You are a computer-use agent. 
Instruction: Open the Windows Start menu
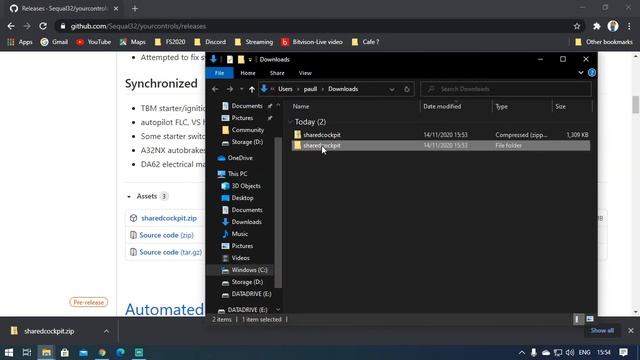[9, 352]
